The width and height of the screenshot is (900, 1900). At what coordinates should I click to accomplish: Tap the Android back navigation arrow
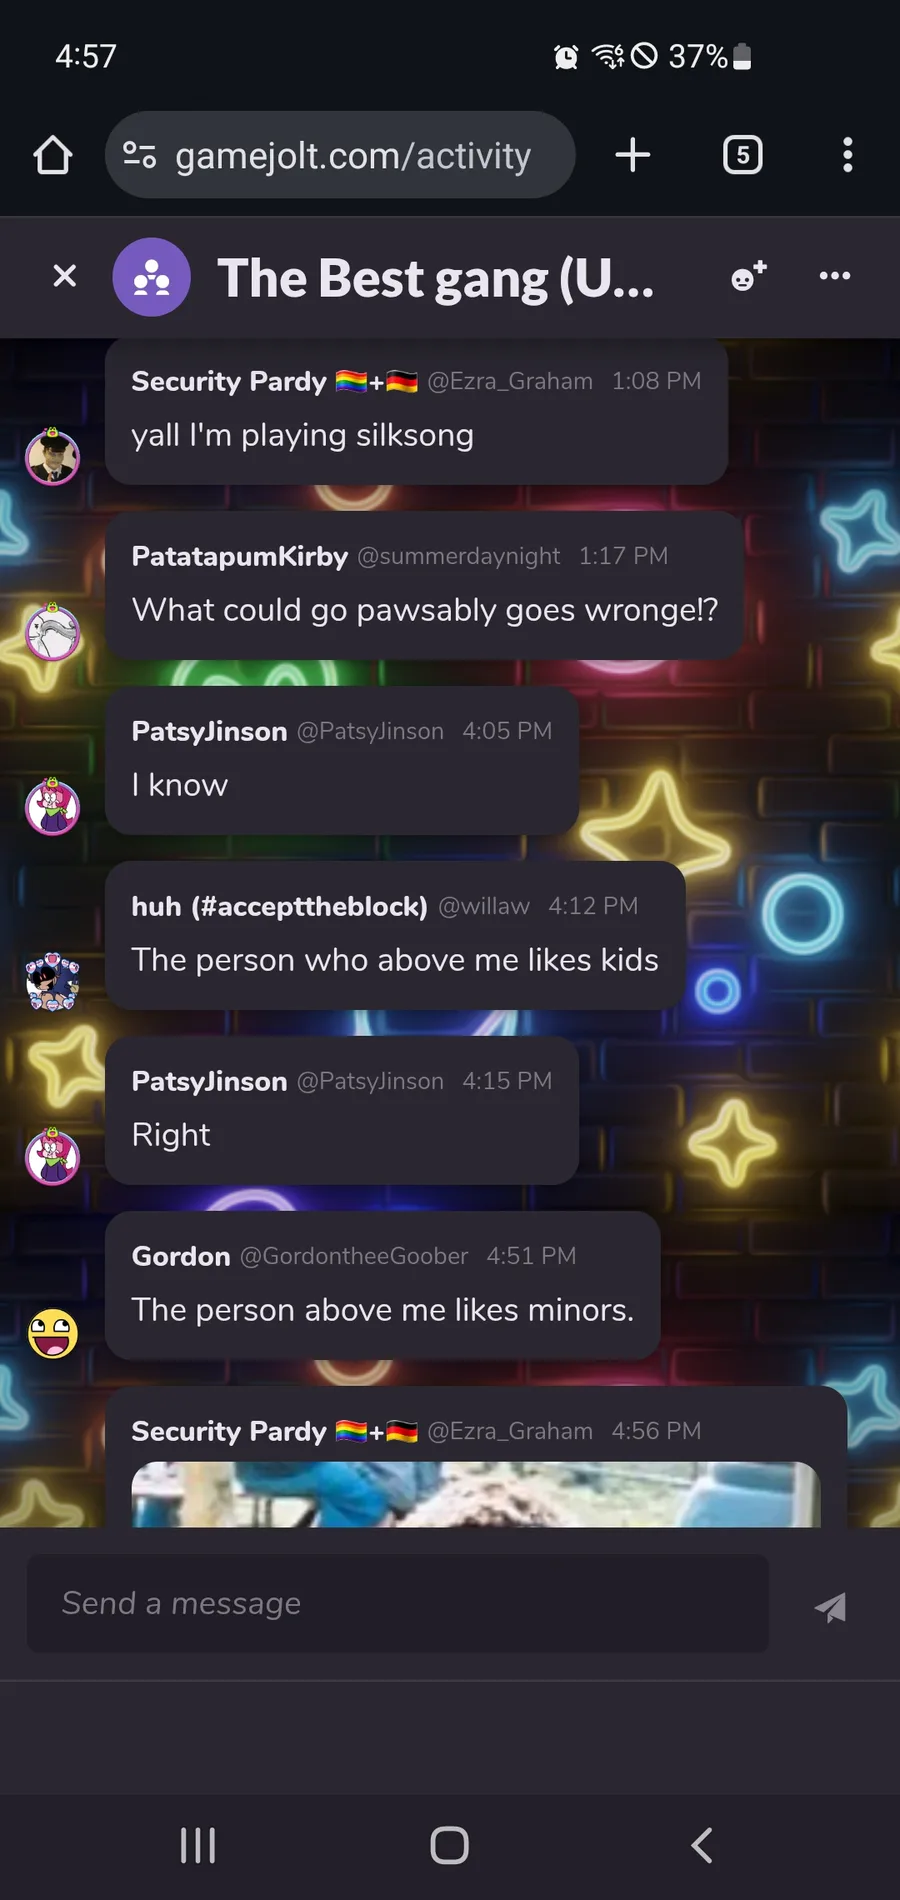pyautogui.click(x=702, y=1845)
